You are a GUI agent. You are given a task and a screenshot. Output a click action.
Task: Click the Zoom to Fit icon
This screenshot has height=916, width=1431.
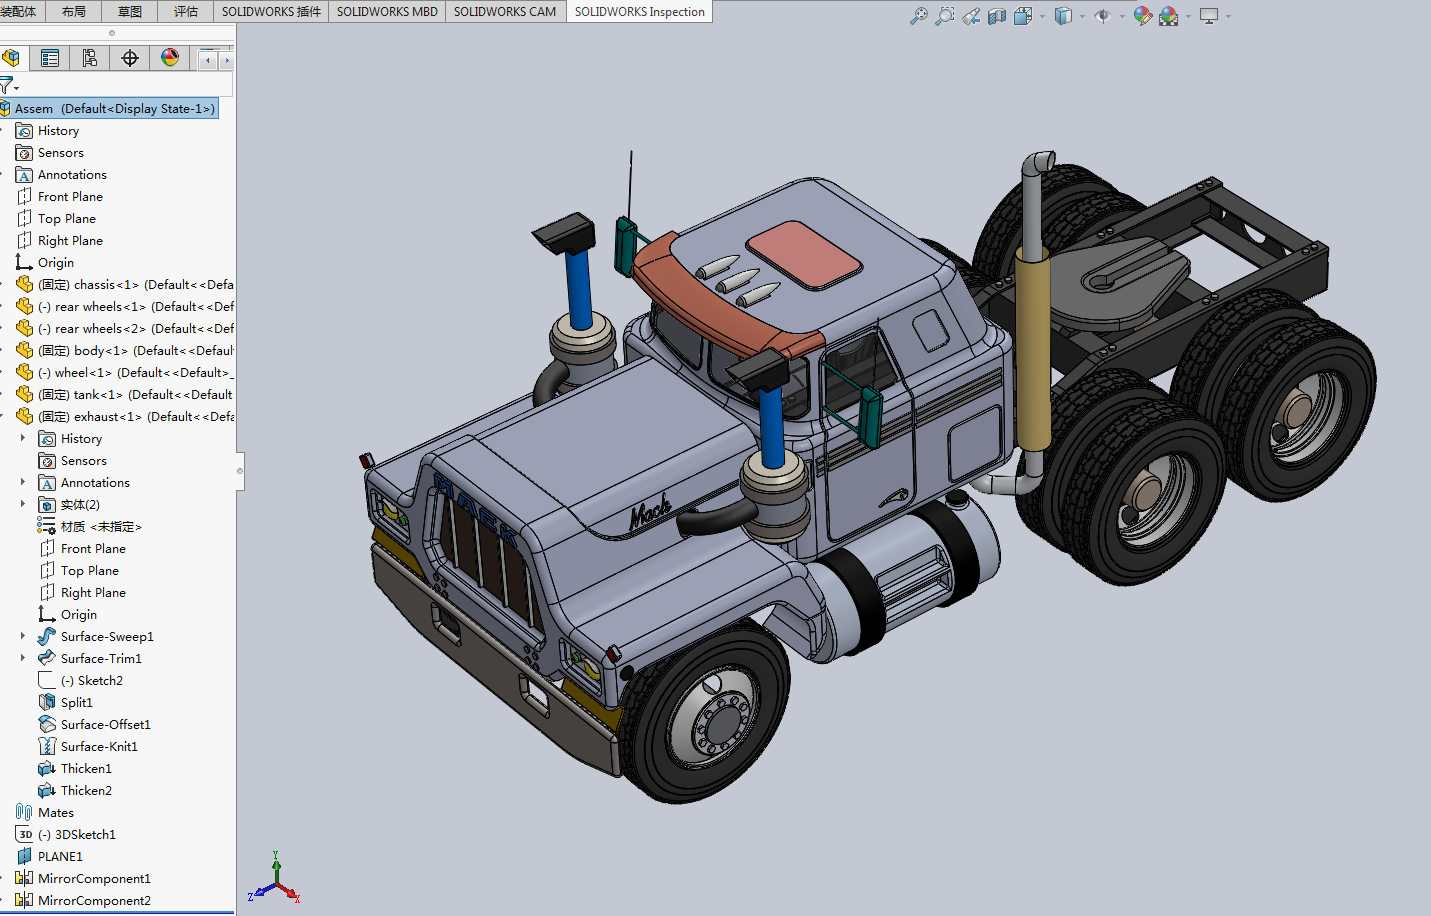(x=918, y=16)
